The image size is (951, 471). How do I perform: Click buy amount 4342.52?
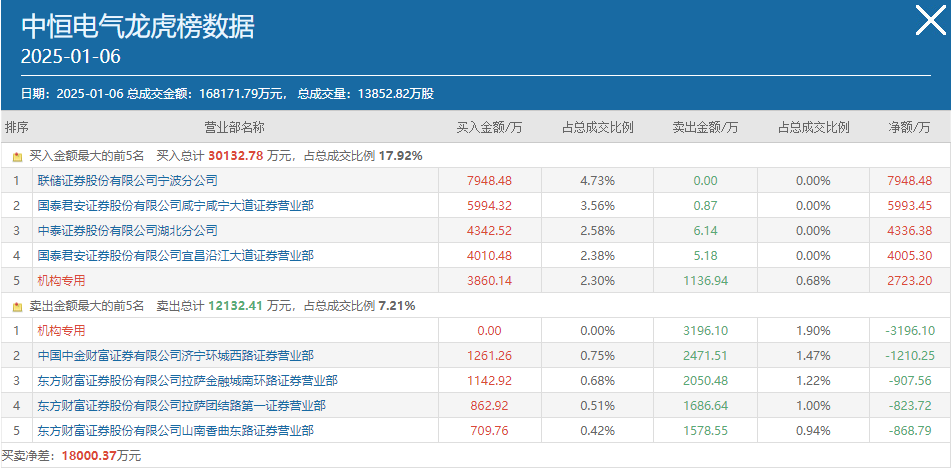point(489,231)
